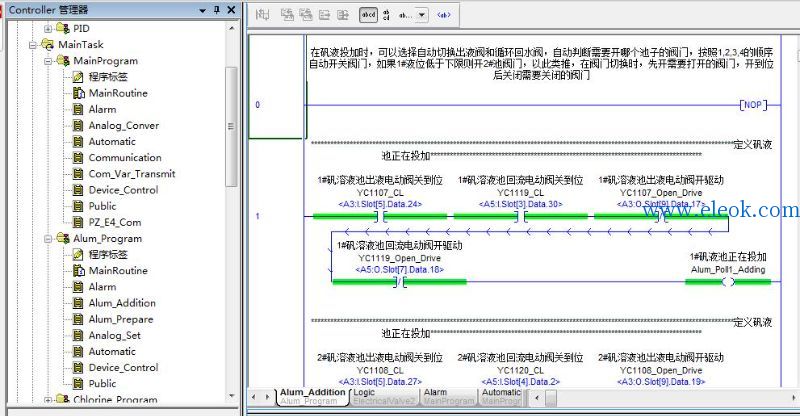This screenshot has height=416, width=800.
Task: Select the Alum_Poll1_Adding output coil
Action: pyautogui.click(x=729, y=281)
